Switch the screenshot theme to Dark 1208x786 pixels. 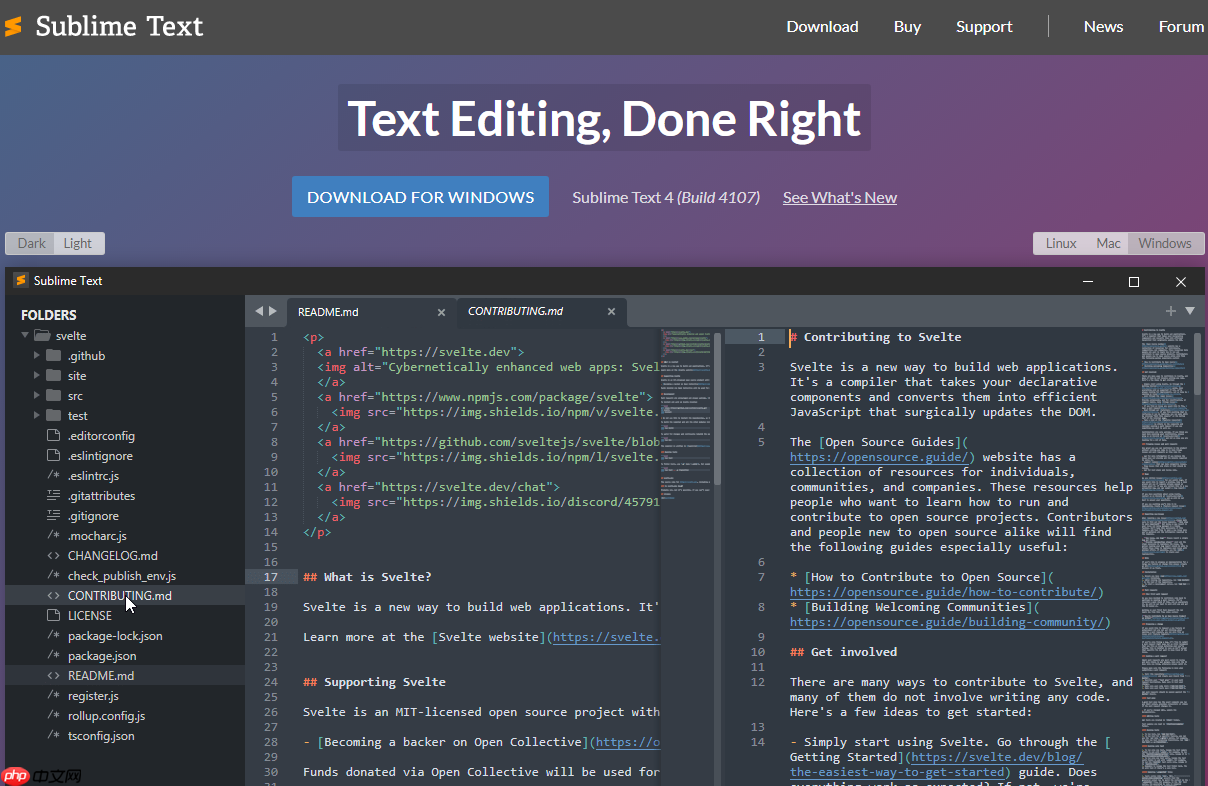(x=32, y=243)
